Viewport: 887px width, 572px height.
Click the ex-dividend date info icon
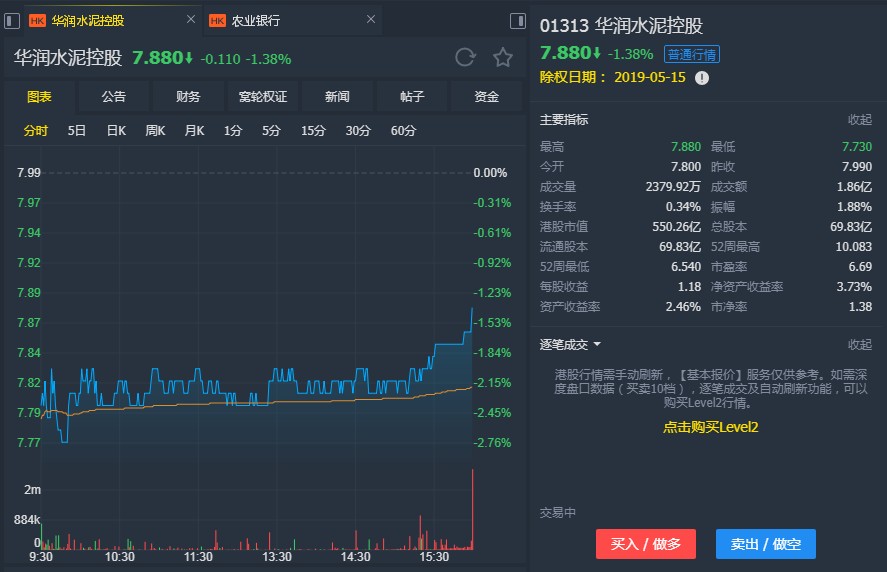click(702, 77)
